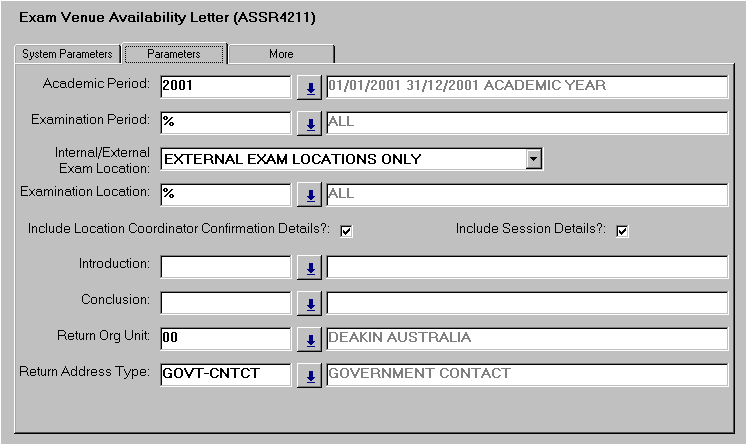Focus the Examination Period code field
This screenshot has width=746, height=444.
[224, 123]
